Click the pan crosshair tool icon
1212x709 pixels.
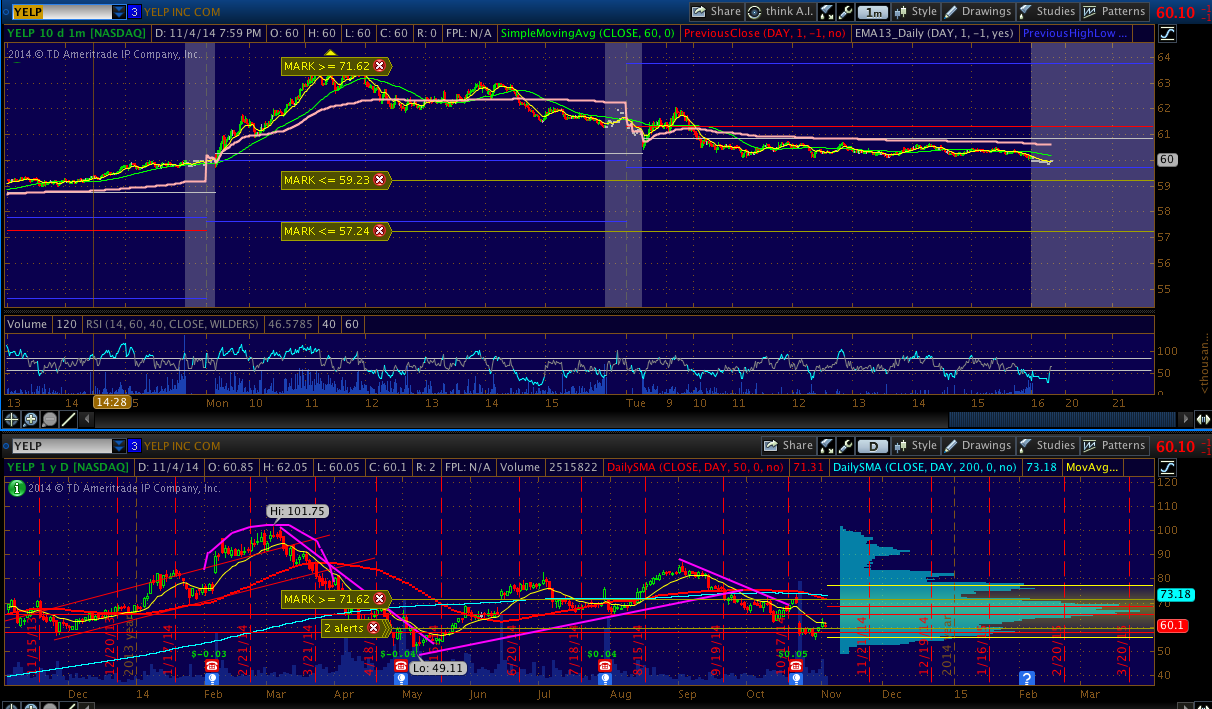point(13,420)
